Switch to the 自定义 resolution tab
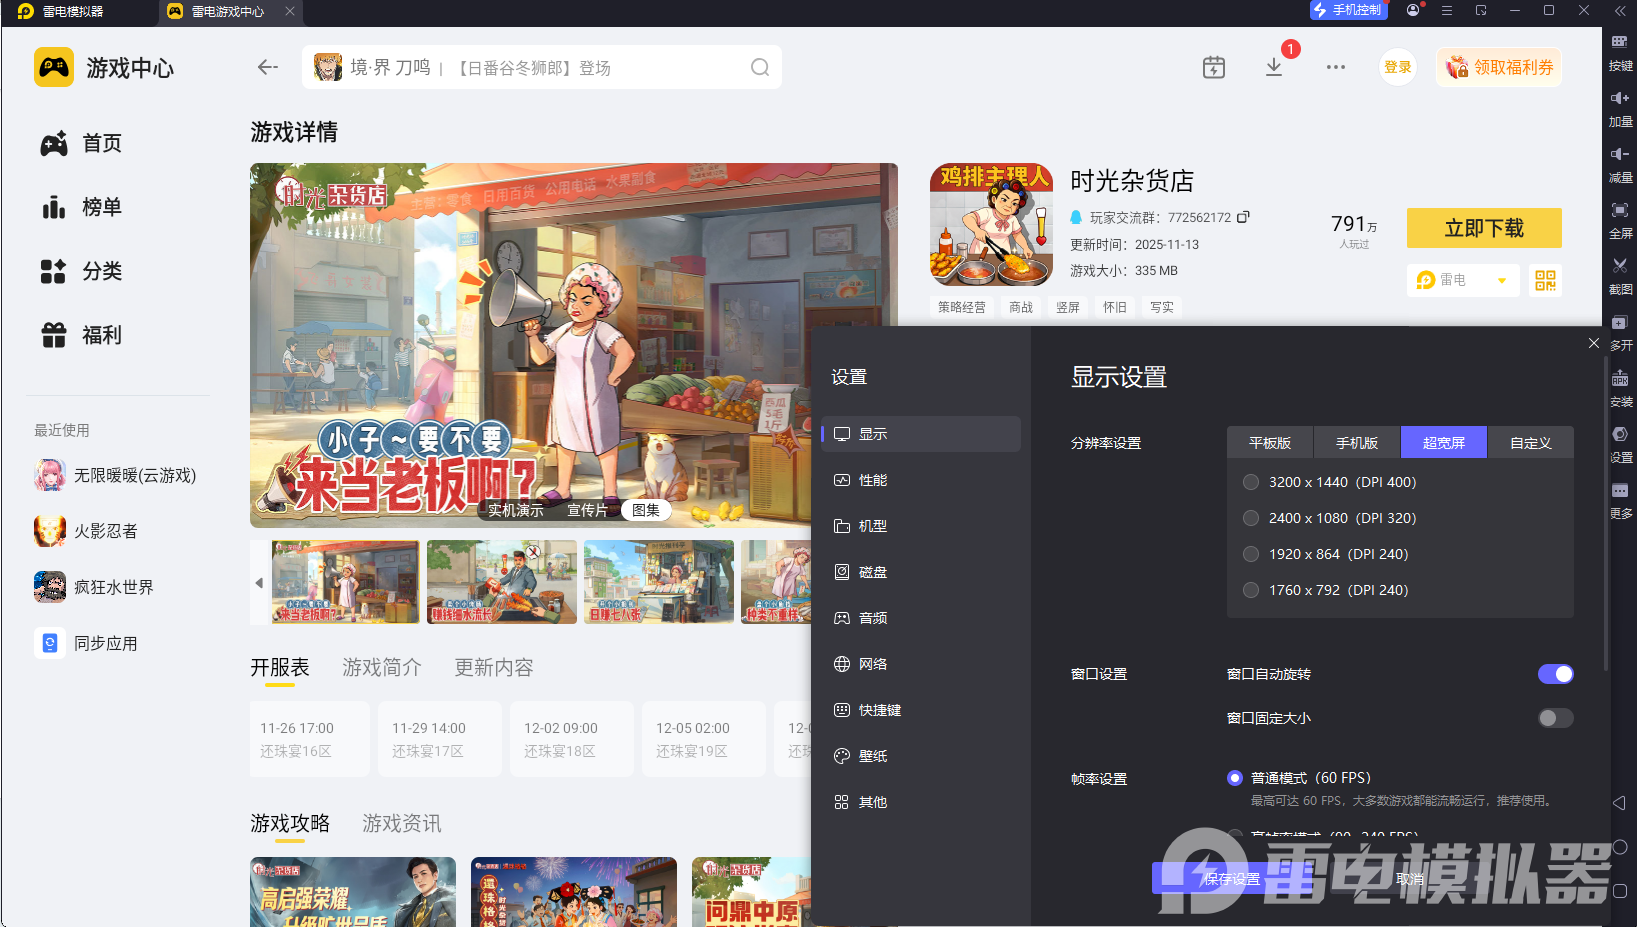This screenshot has width=1637, height=927. pyautogui.click(x=1531, y=443)
